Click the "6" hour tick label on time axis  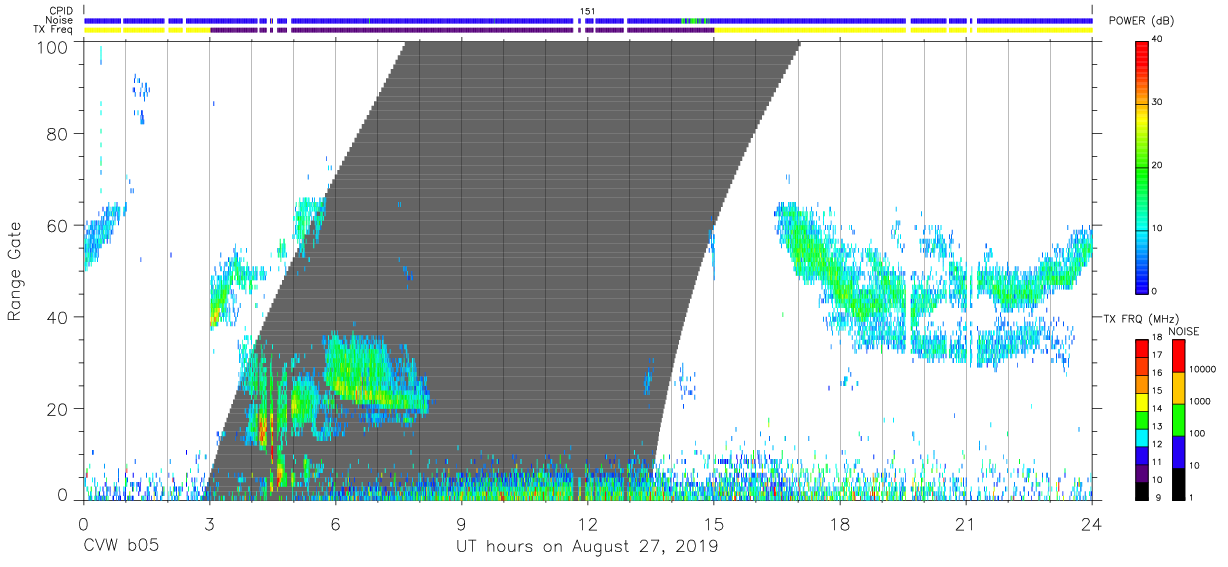click(335, 523)
